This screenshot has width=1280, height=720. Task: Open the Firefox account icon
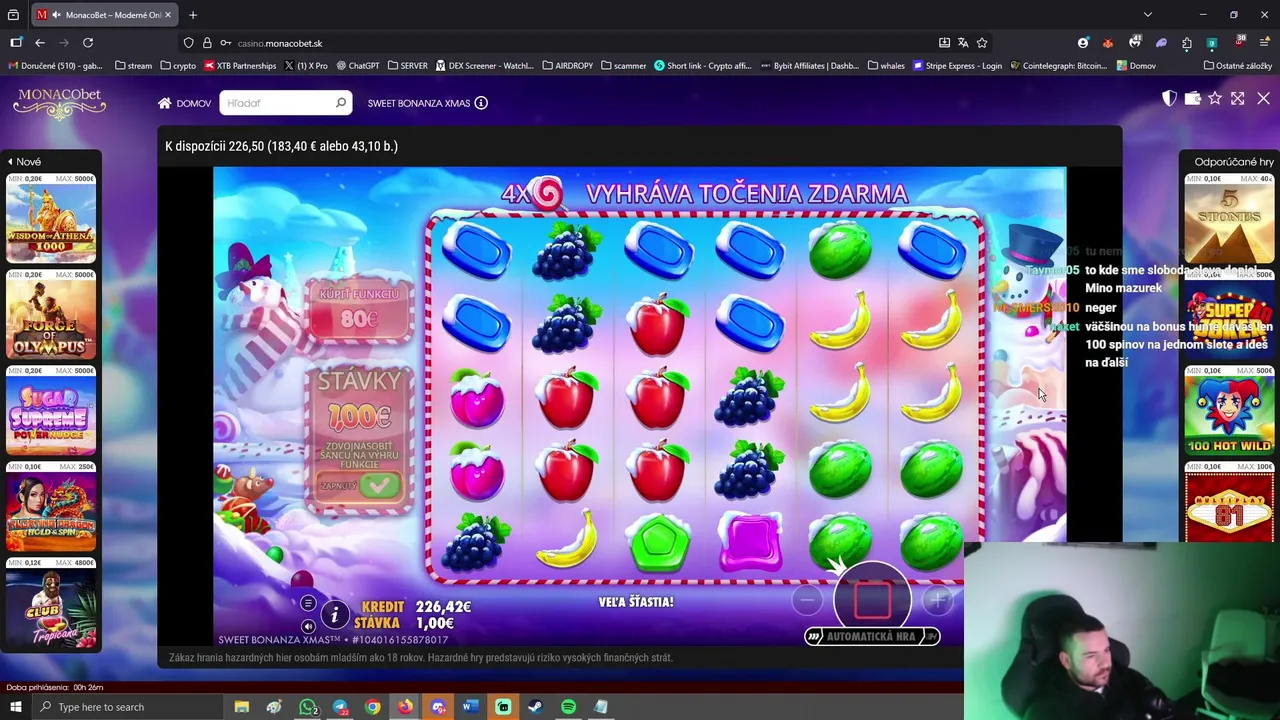pos(1083,43)
